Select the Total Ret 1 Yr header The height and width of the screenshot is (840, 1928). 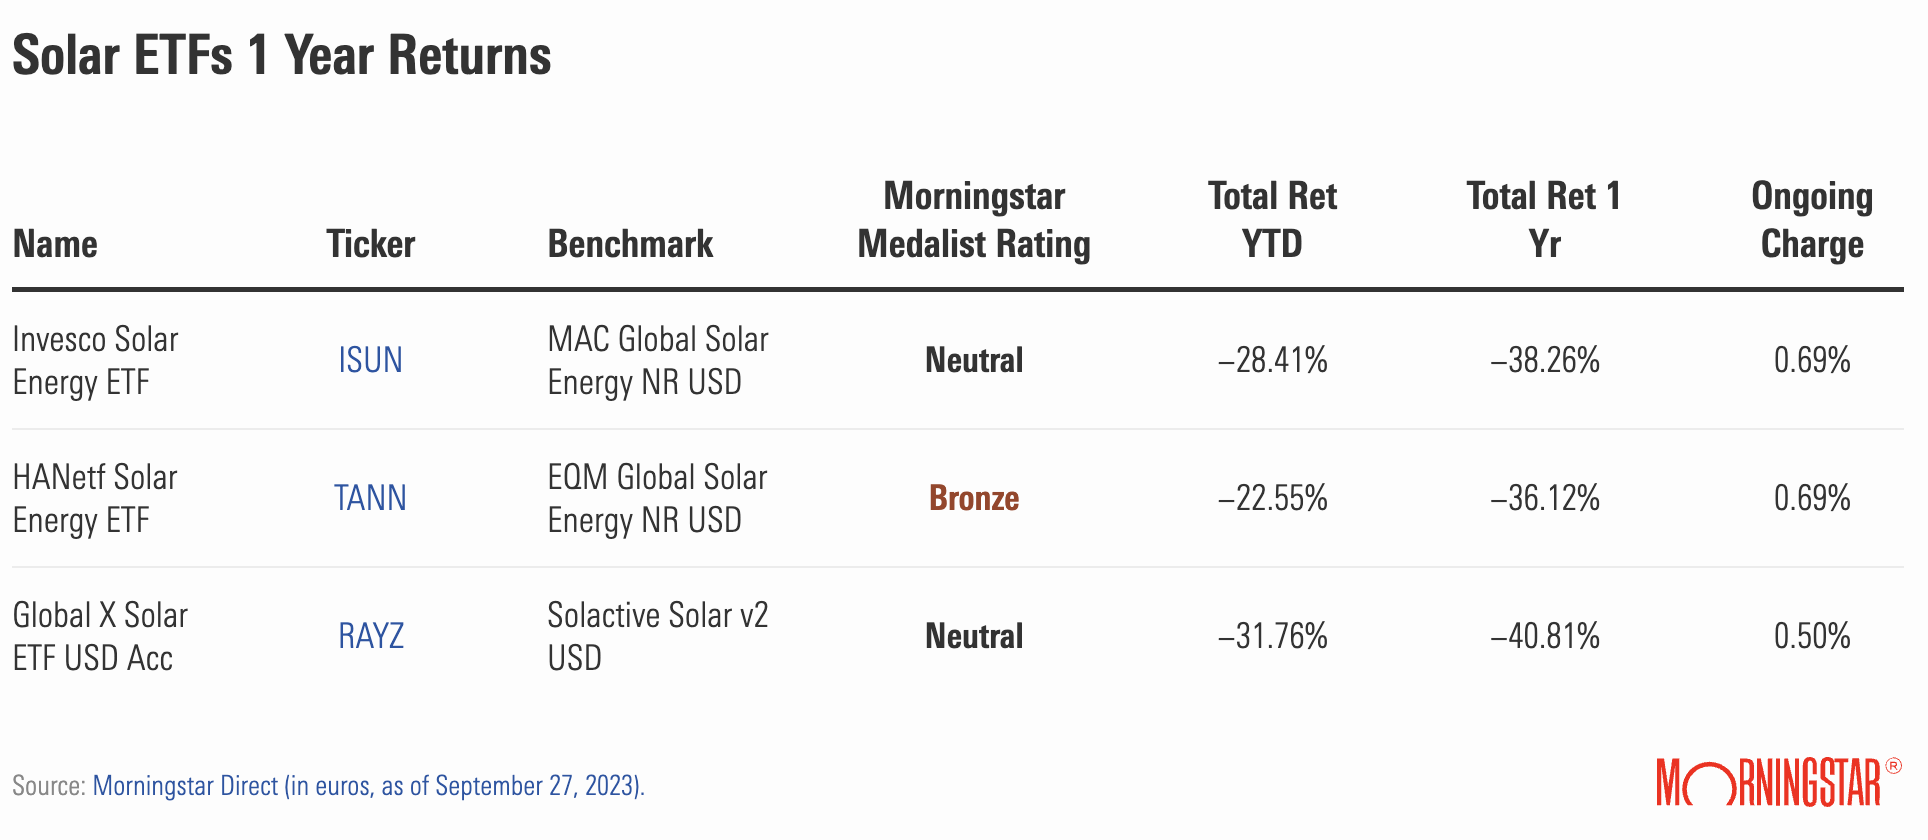[x=1544, y=220]
